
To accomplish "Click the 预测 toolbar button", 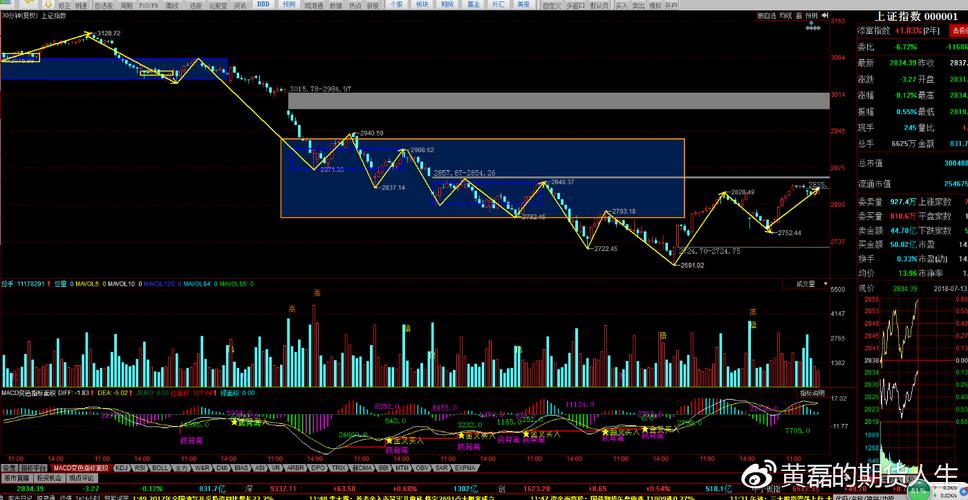I will pos(289,5).
